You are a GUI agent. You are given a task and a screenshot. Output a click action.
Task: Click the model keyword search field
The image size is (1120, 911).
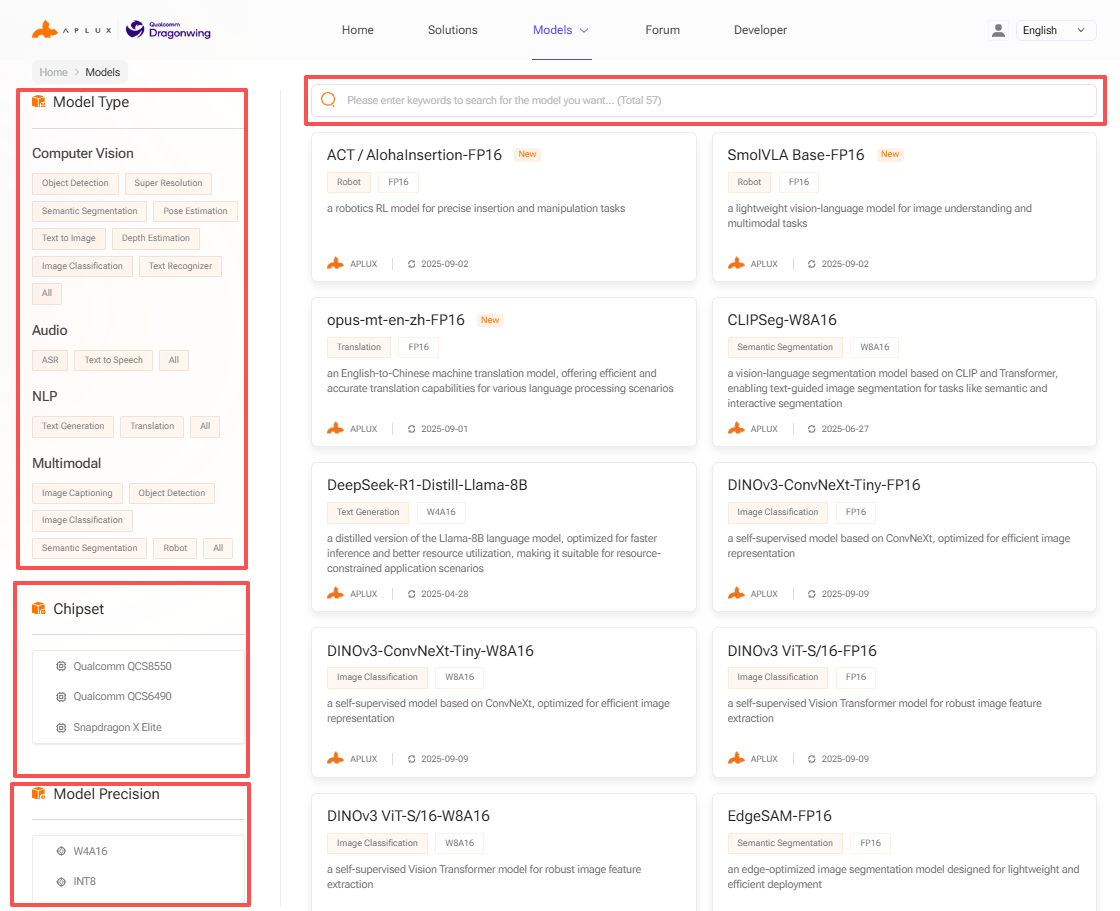click(710, 100)
